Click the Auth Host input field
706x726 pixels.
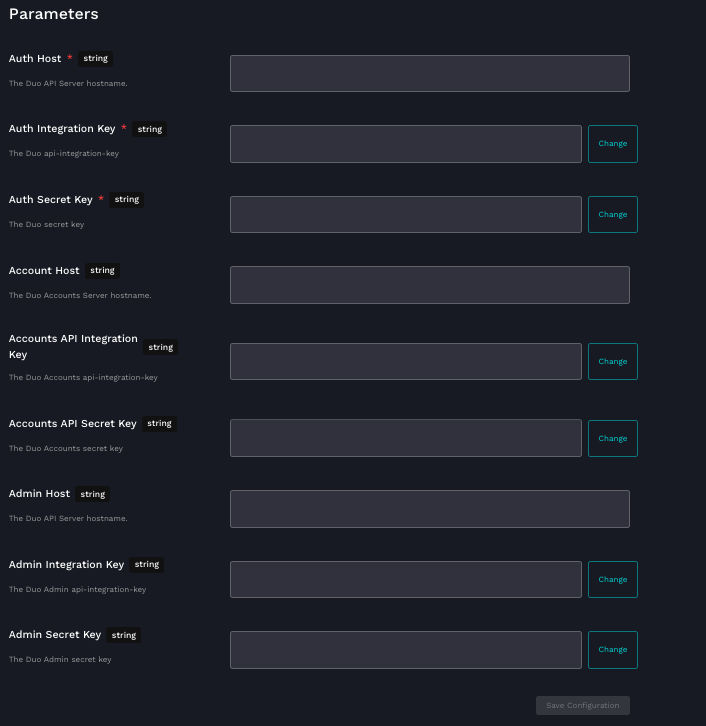tap(429, 73)
